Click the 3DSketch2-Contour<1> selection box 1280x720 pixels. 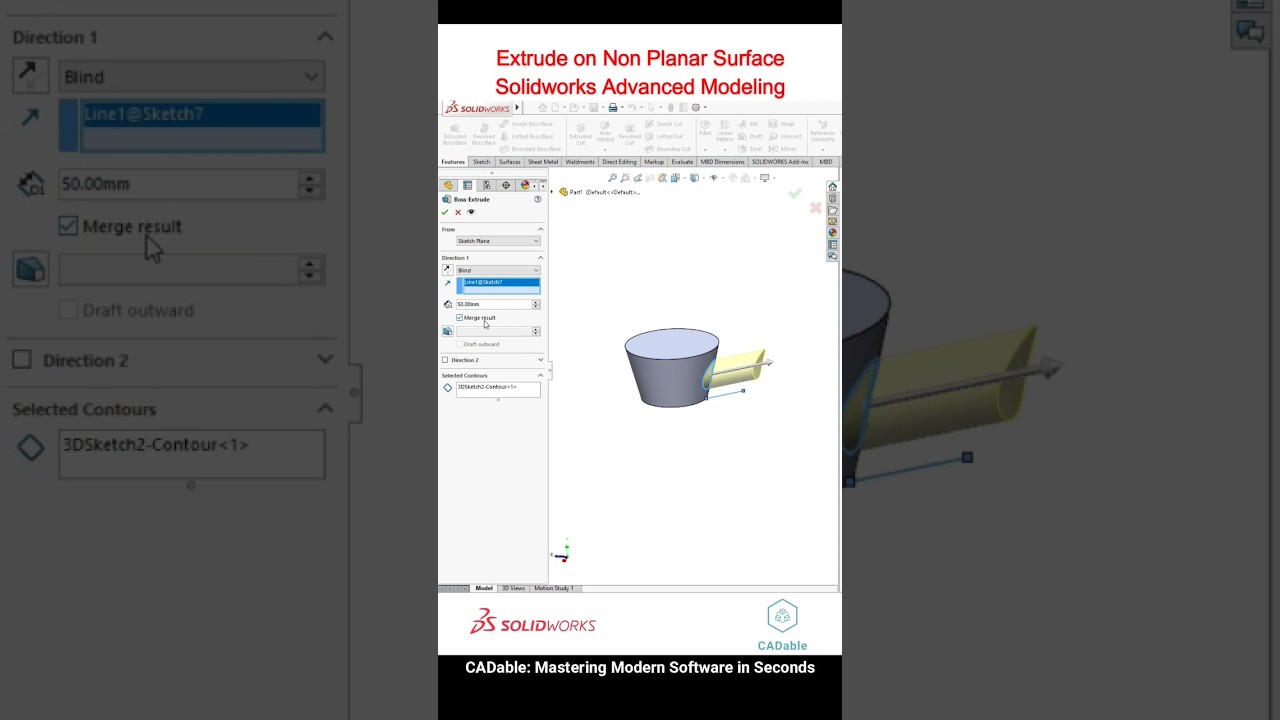[498, 390]
